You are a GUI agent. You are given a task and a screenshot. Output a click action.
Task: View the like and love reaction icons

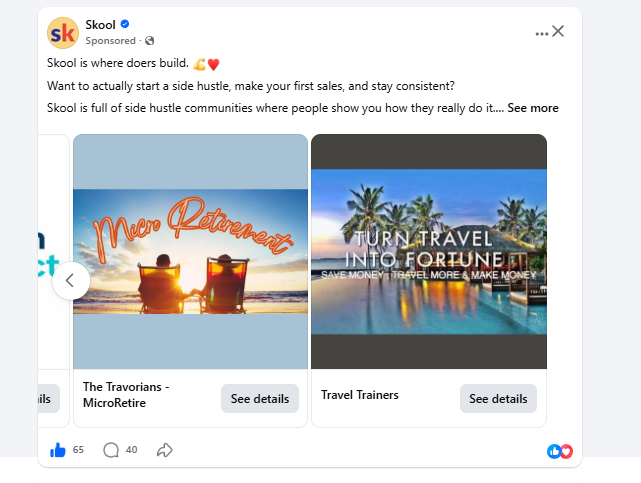560,451
